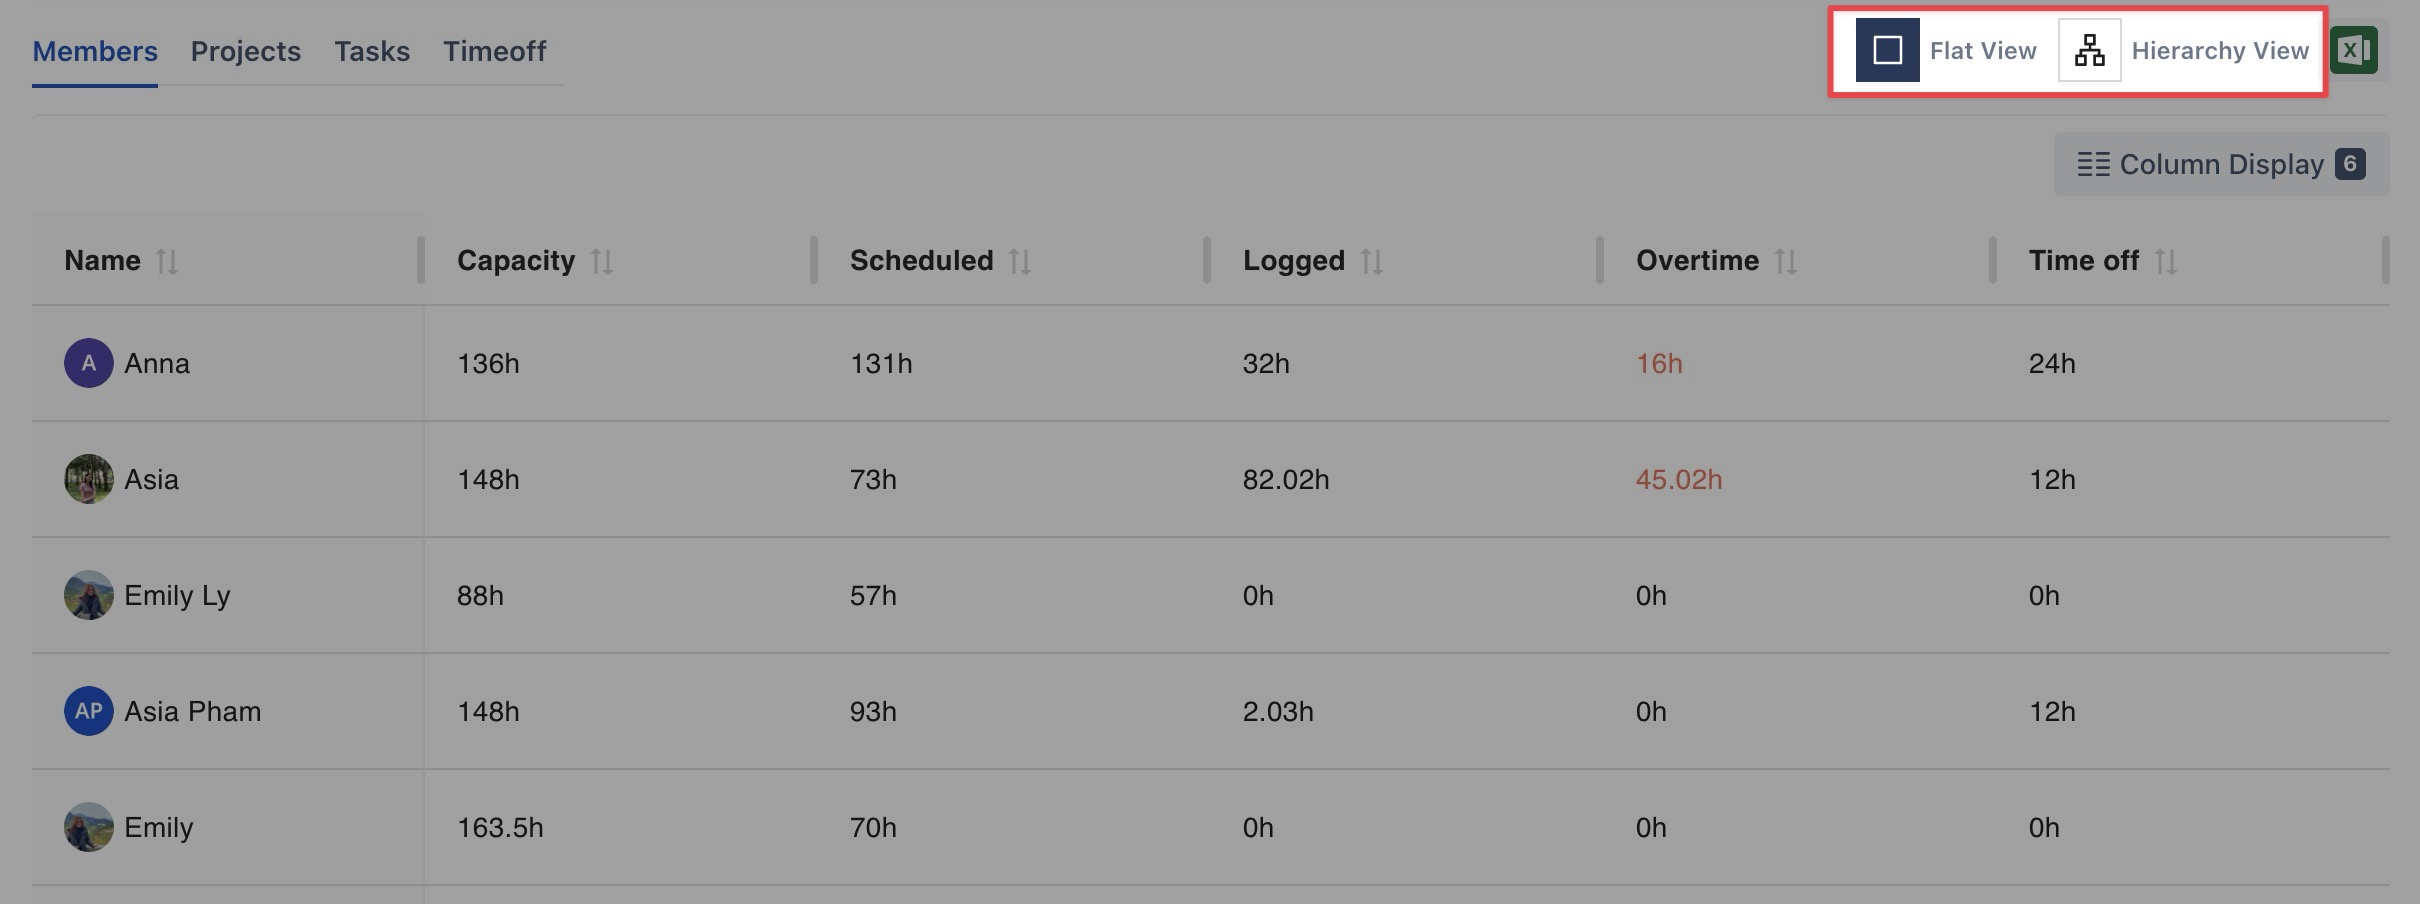
Task: Sort by Overtime using its sort arrows
Action: [1785, 261]
